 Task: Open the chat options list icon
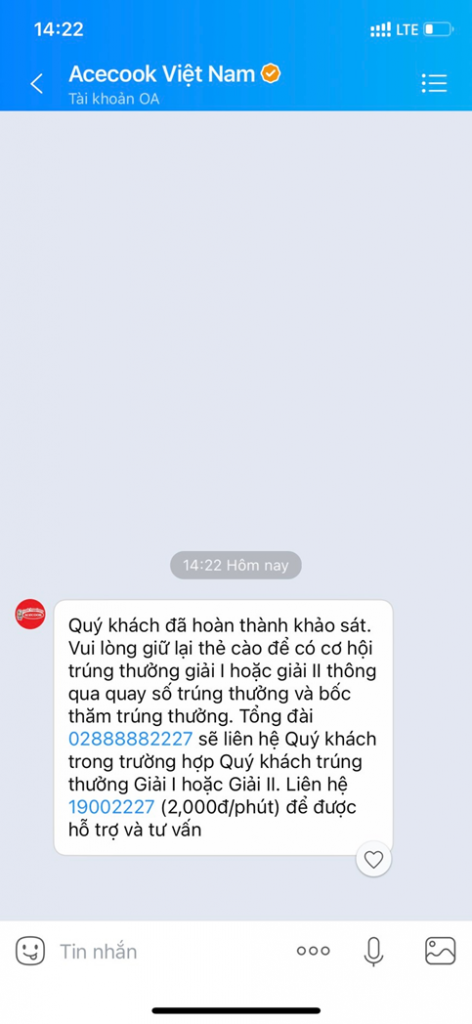point(434,83)
